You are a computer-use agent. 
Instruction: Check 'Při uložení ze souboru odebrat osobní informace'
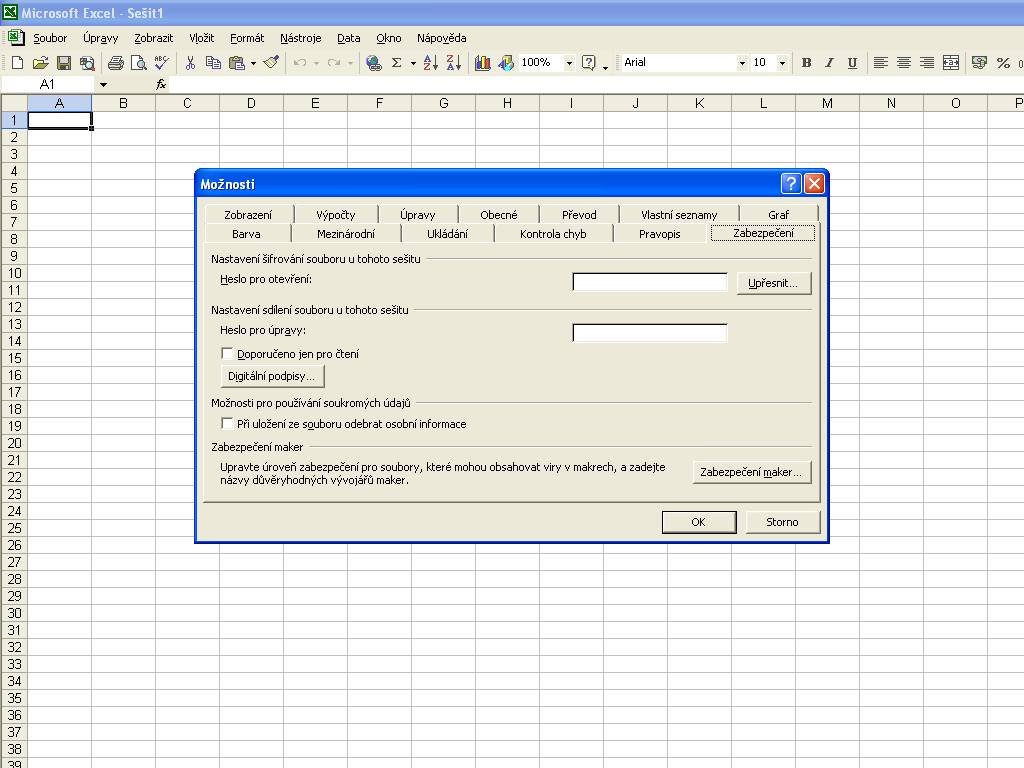click(227, 424)
